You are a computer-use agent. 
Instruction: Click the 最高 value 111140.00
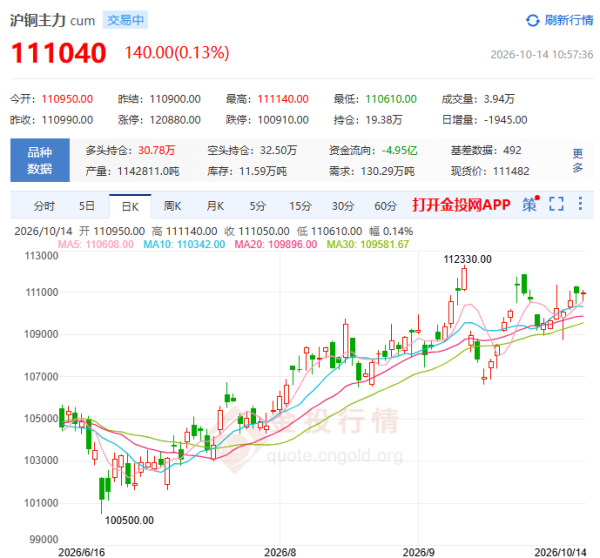[283, 99]
